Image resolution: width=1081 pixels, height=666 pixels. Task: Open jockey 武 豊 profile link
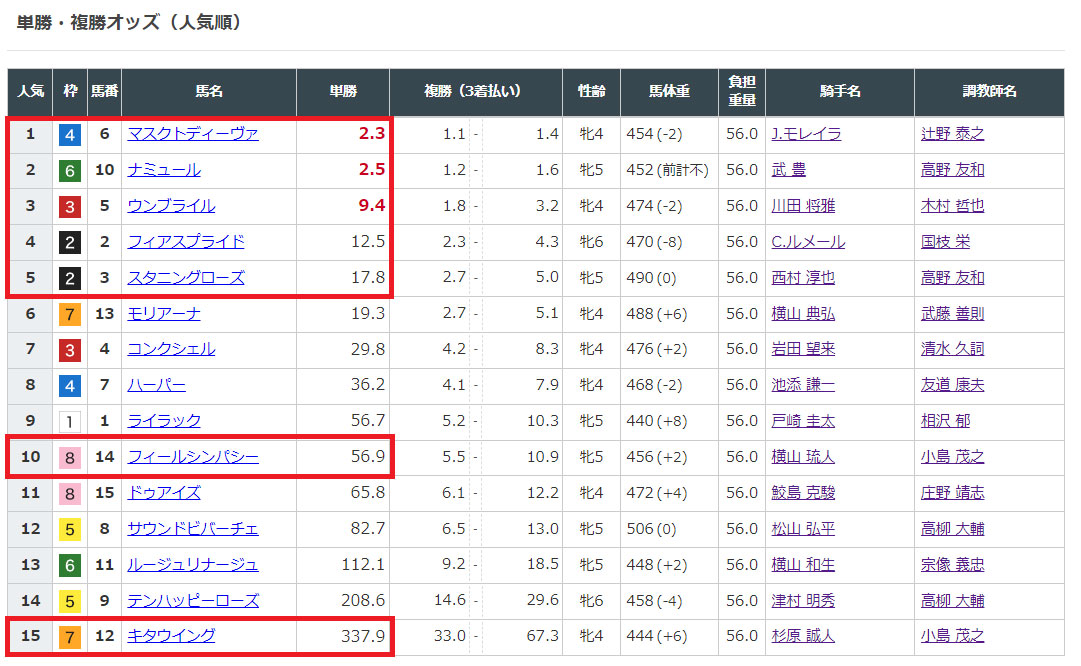pos(788,169)
